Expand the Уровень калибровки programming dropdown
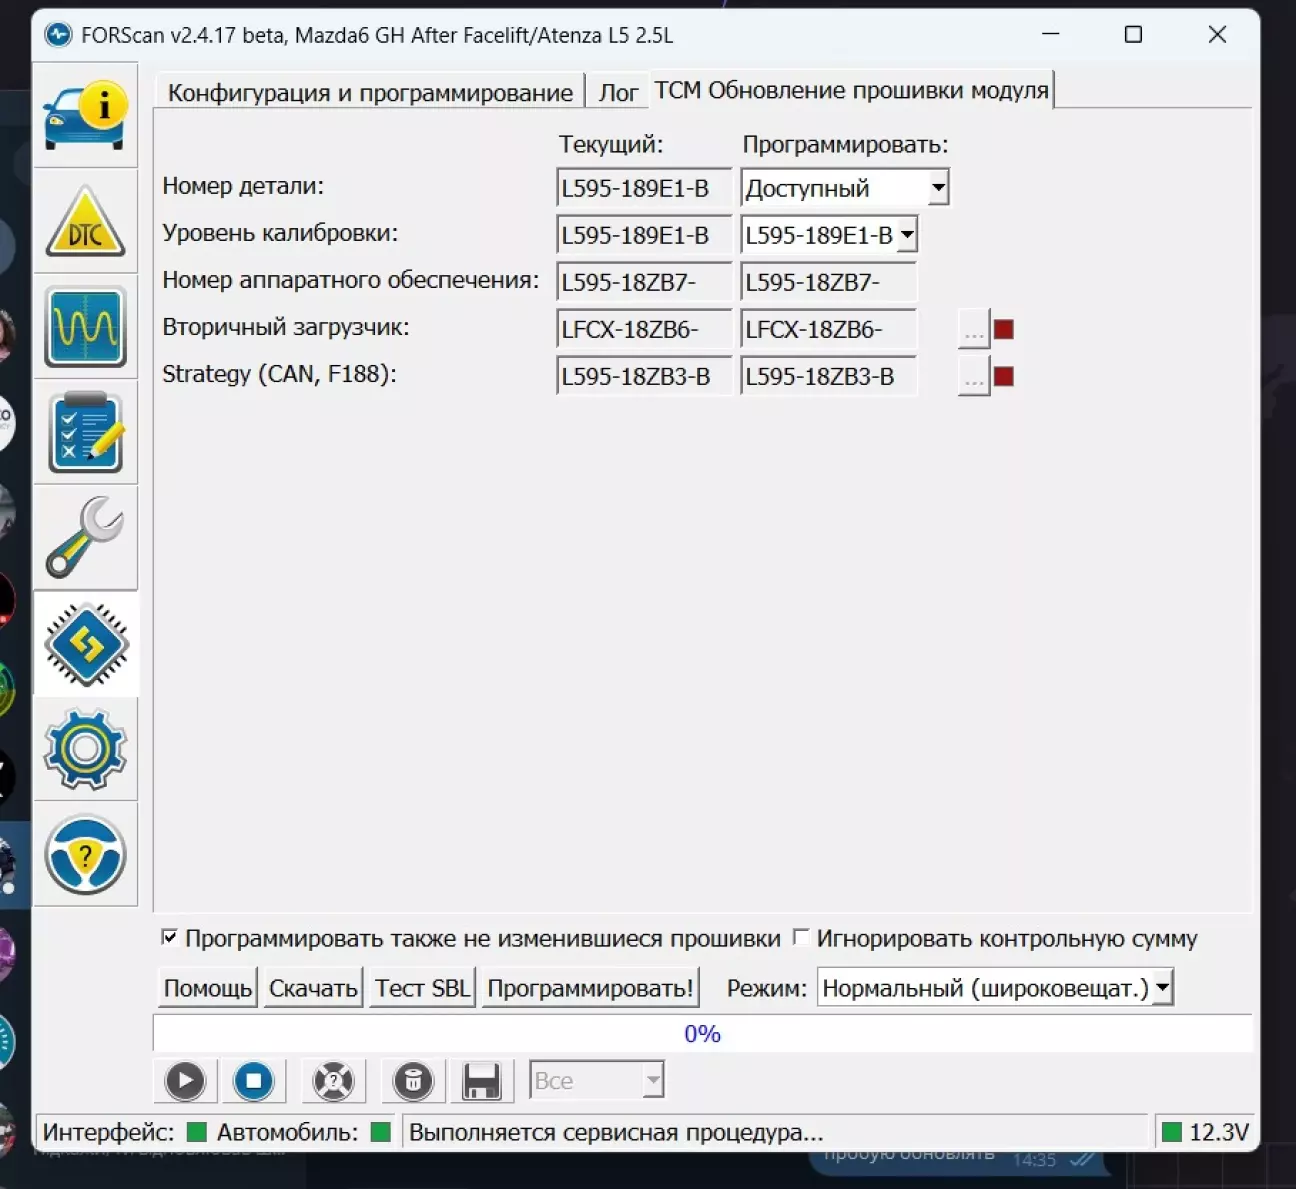 tap(907, 235)
